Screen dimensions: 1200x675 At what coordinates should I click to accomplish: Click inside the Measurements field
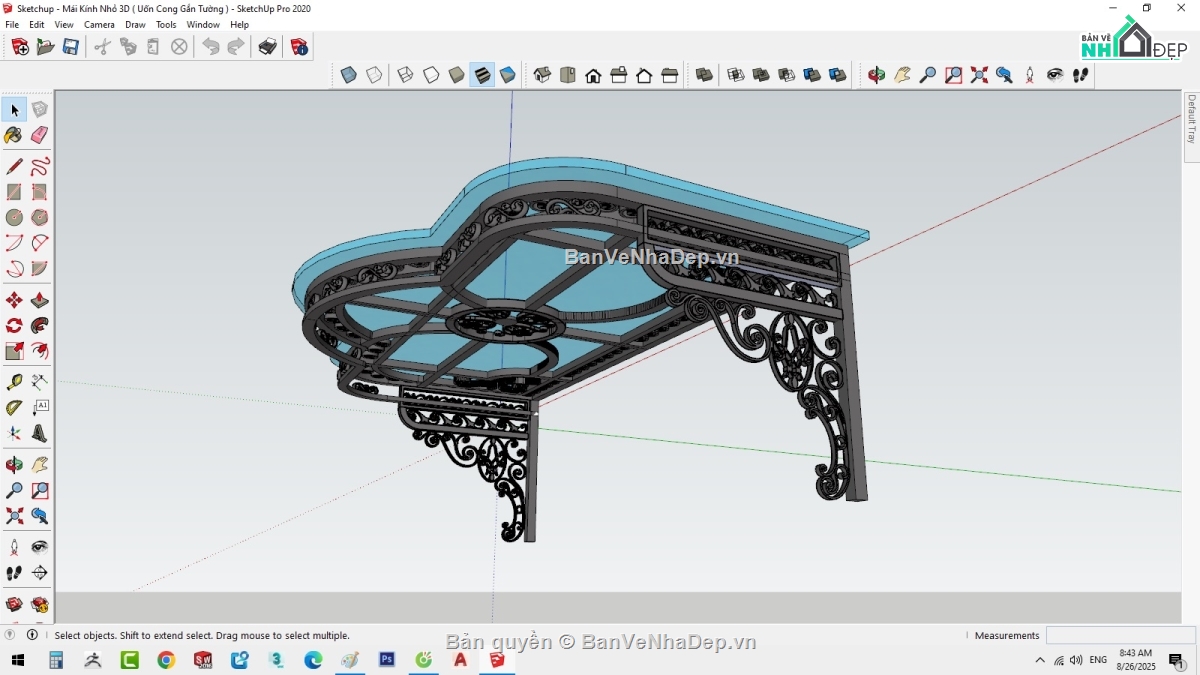coord(1120,634)
